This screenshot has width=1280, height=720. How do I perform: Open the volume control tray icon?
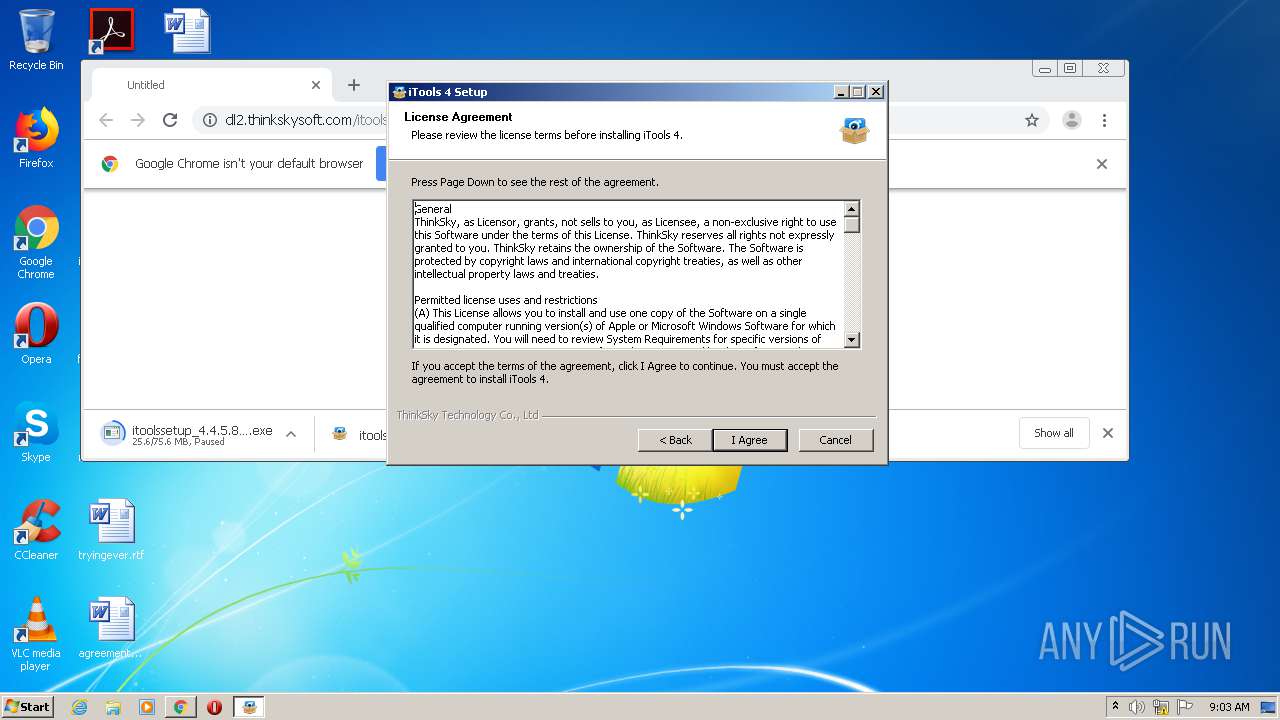click(1137, 707)
